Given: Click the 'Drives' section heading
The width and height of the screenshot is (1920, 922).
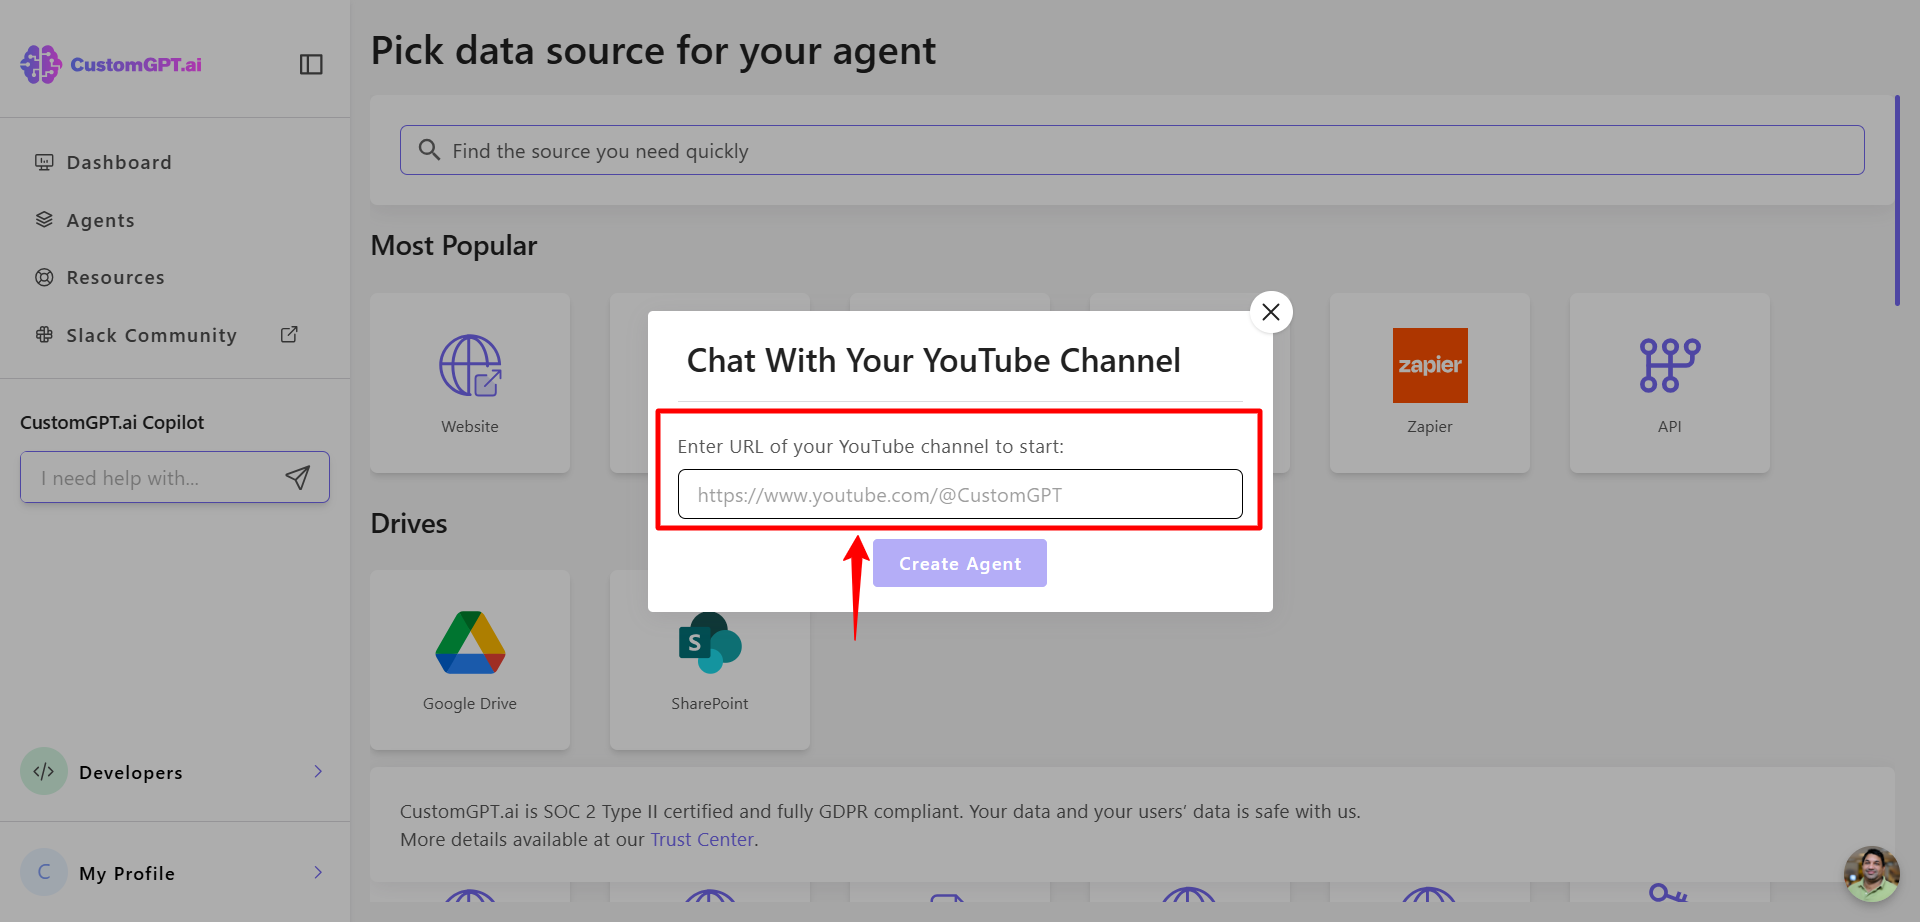Looking at the screenshot, I should pyautogui.click(x=409, y=524).
